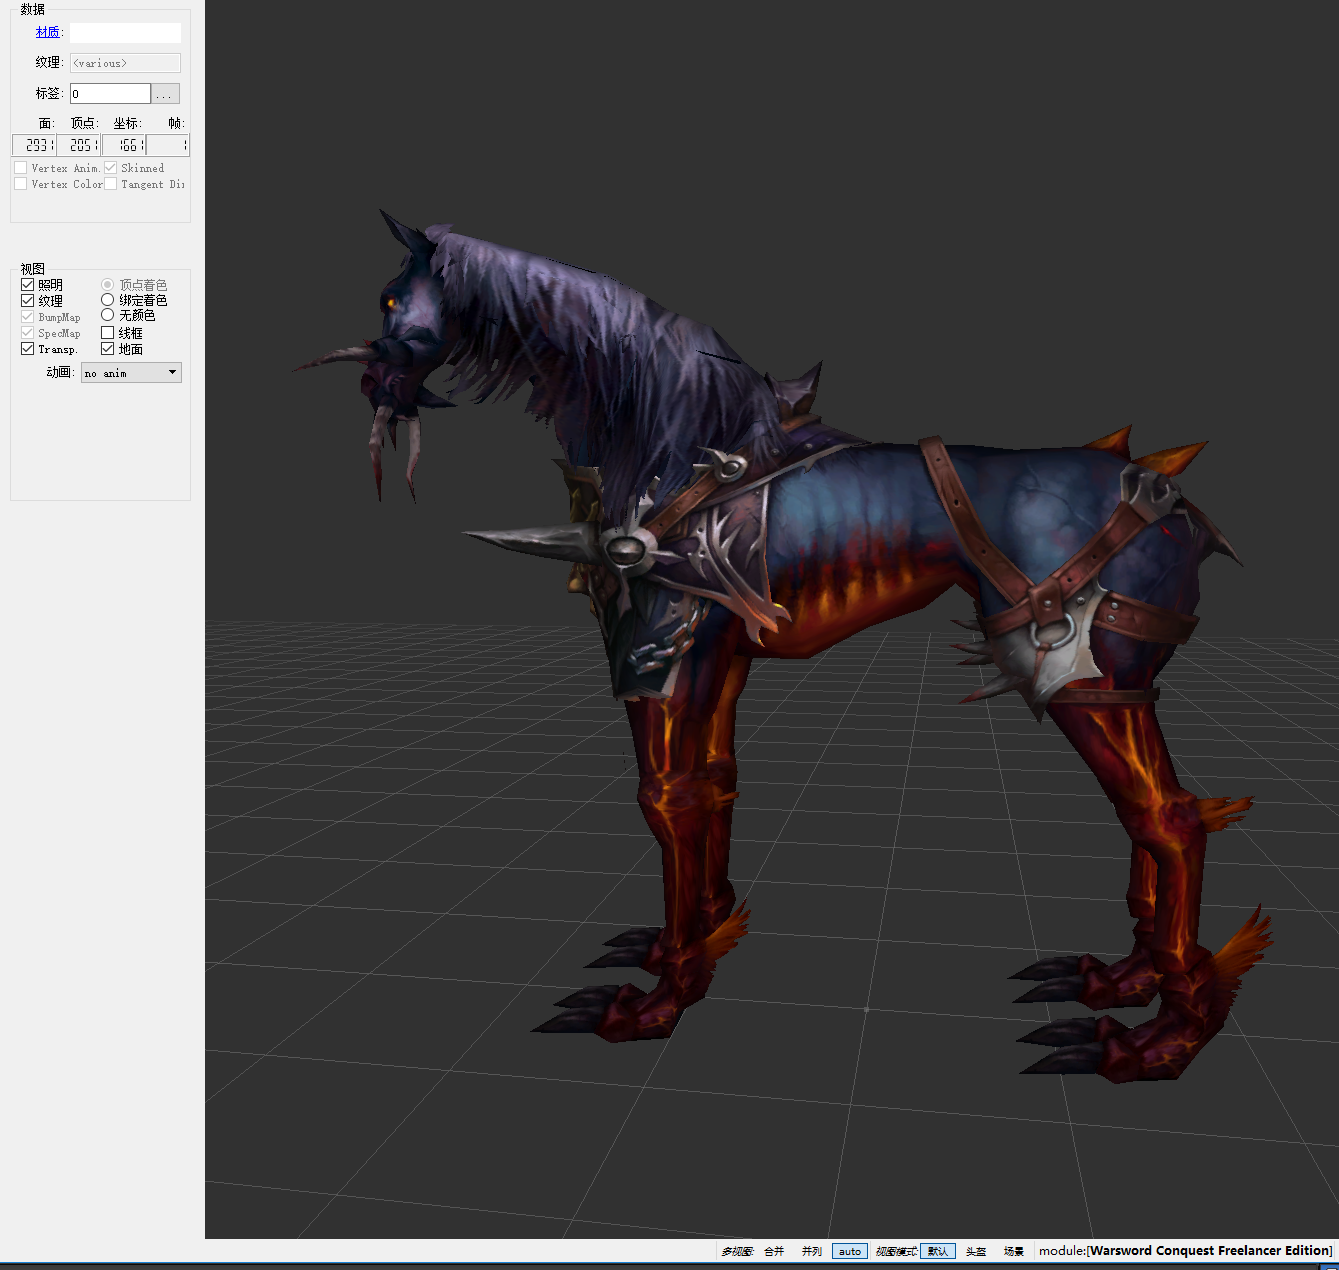Click the 标签 flags input field

tap(110, 93)
